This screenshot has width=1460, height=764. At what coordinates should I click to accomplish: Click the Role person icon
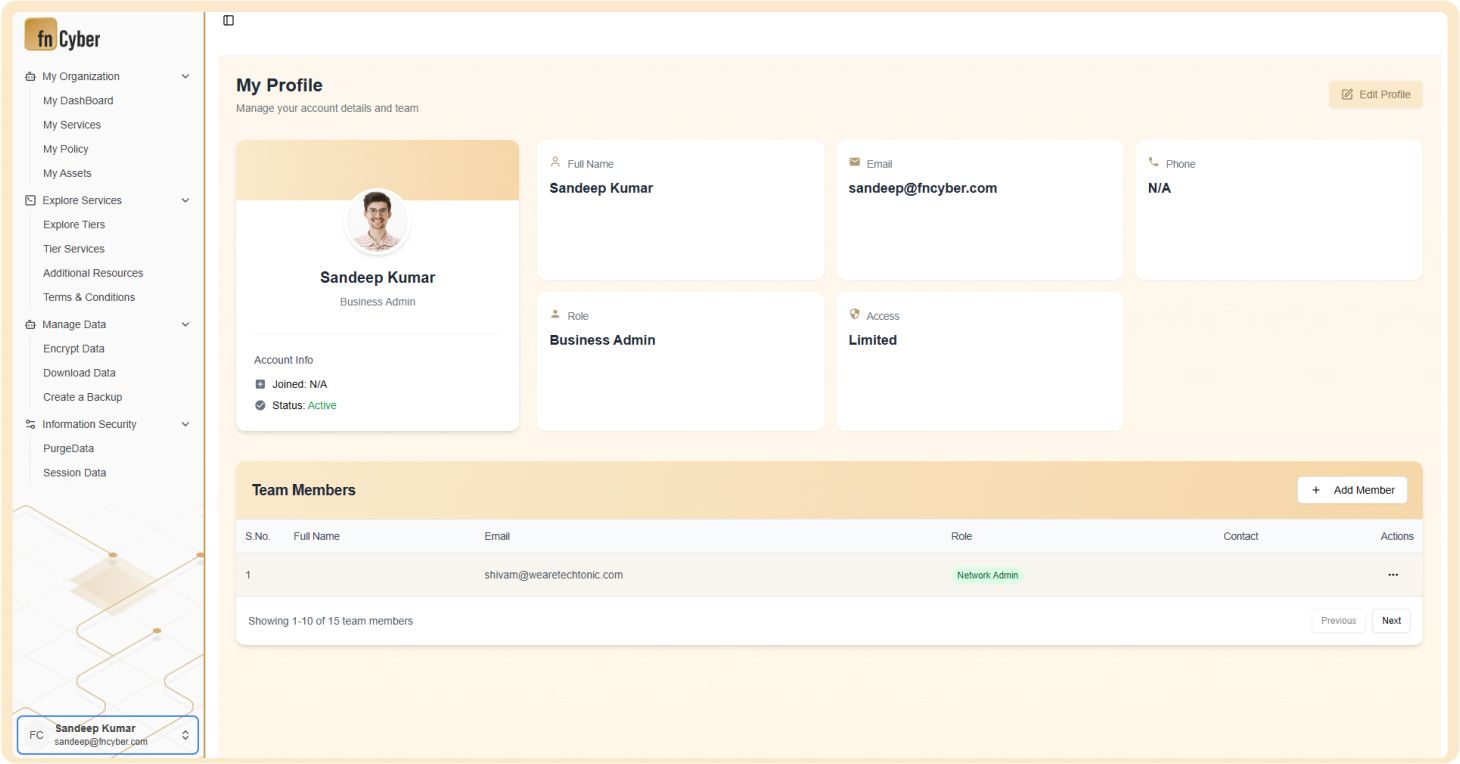555,313
